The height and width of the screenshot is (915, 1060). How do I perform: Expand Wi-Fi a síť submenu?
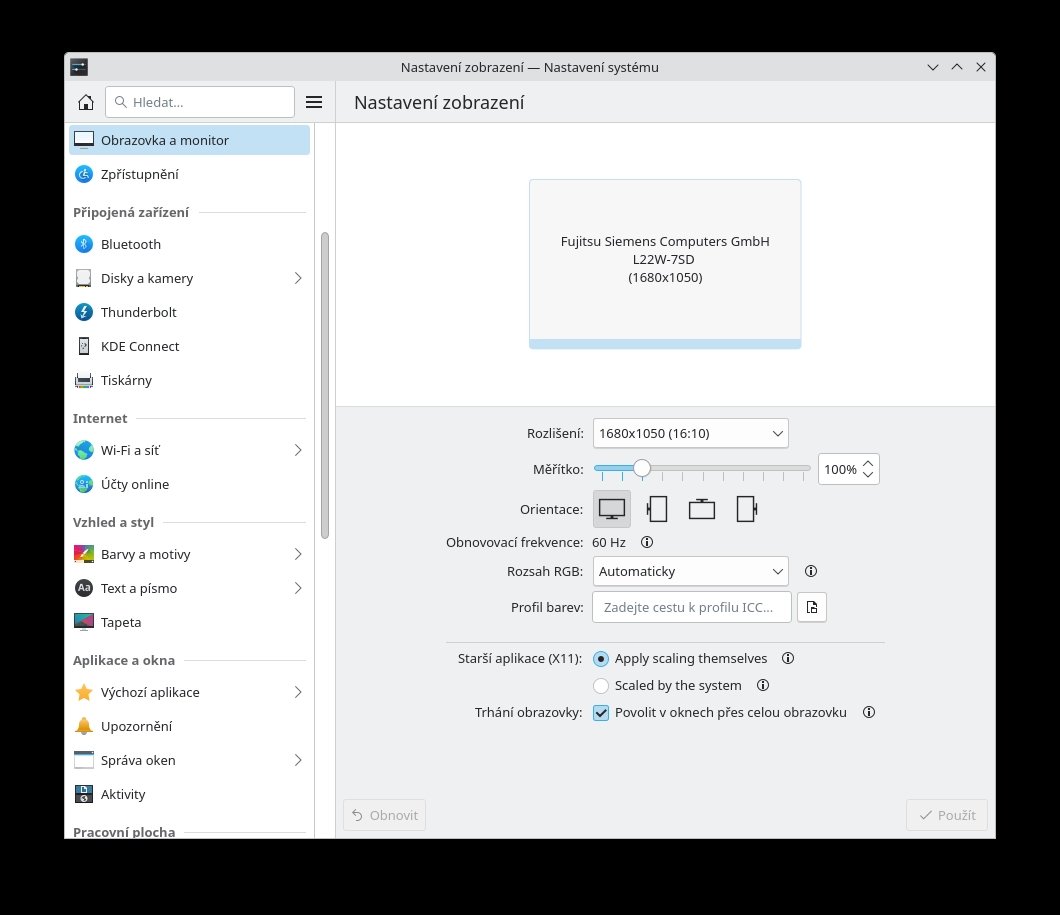[298, 450]
